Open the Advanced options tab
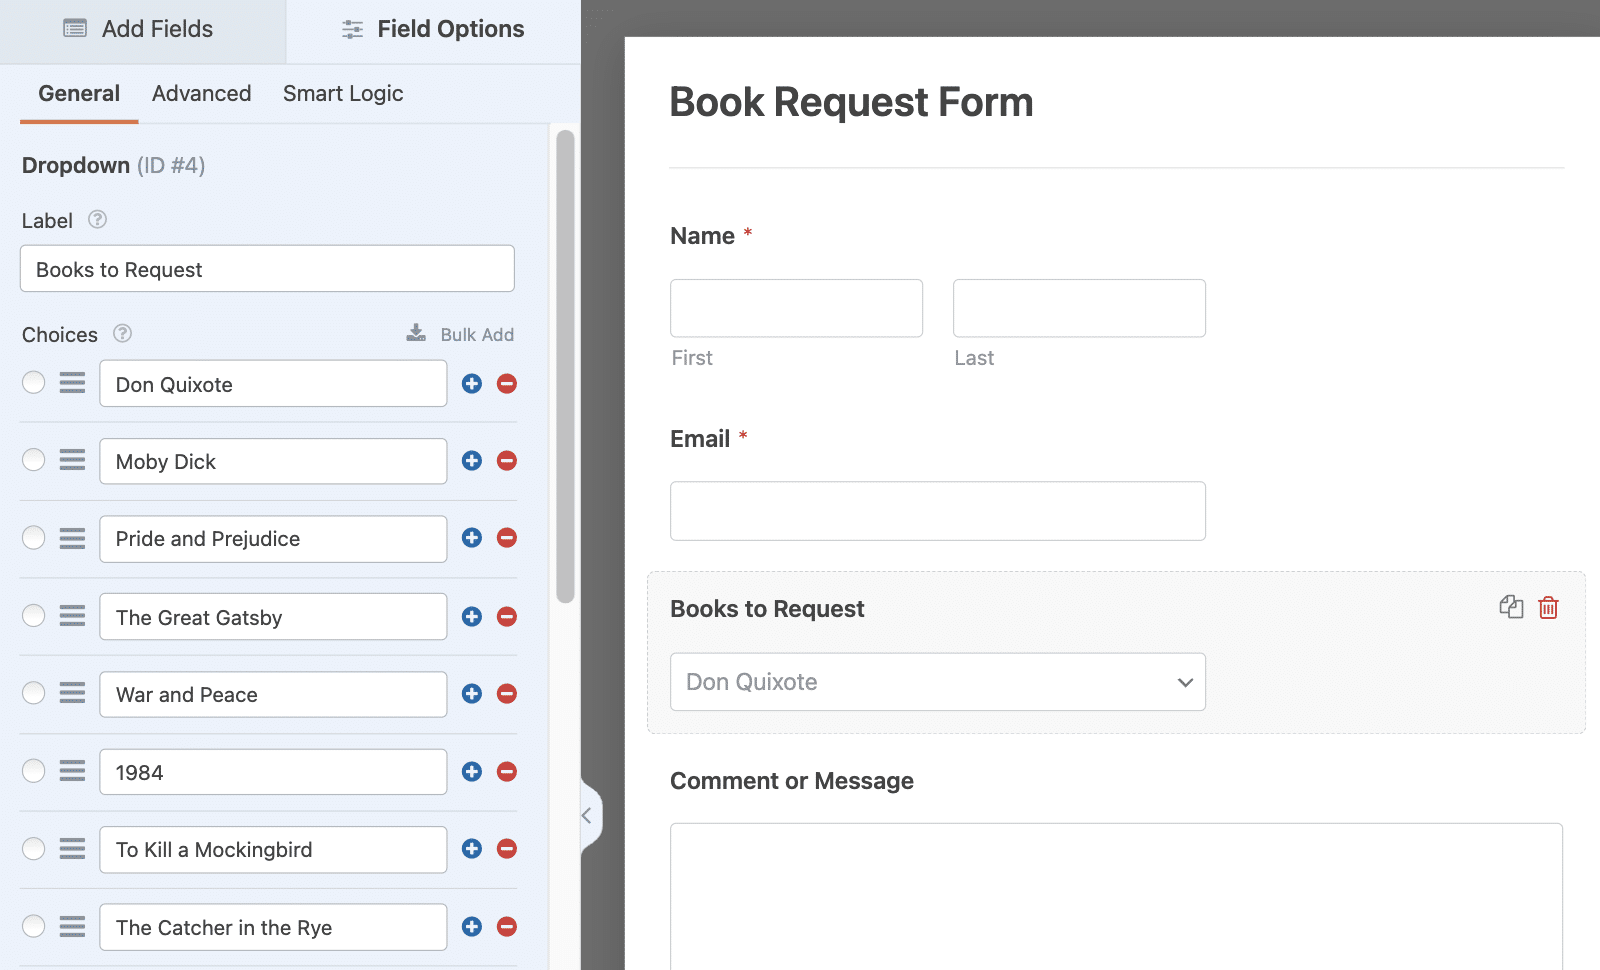 click(x=201, y=94)
